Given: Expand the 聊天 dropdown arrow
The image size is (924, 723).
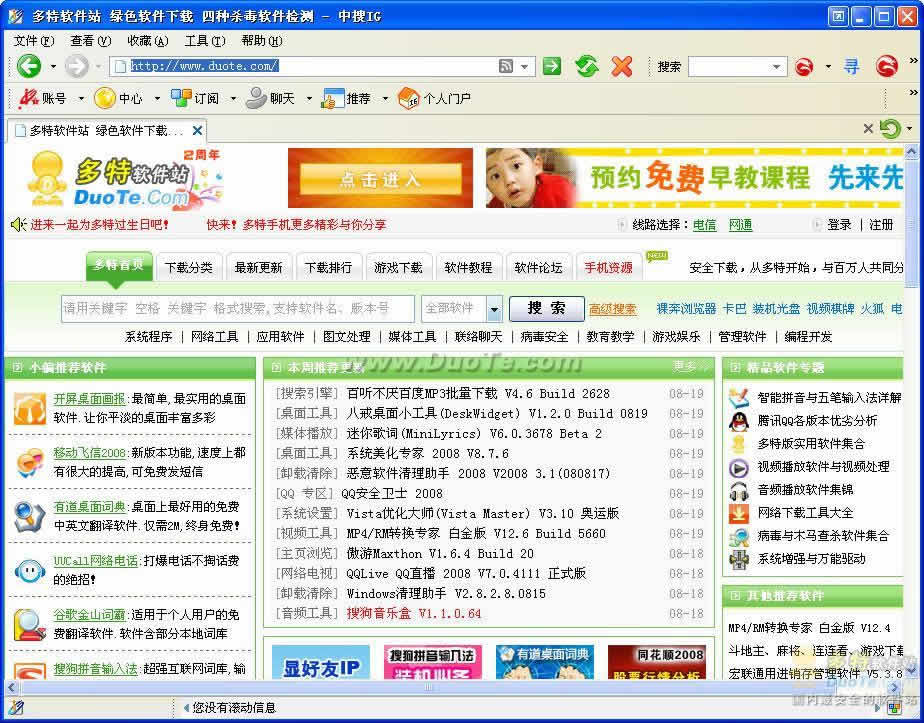Looking at the screenshot, I should pos(309,98).
